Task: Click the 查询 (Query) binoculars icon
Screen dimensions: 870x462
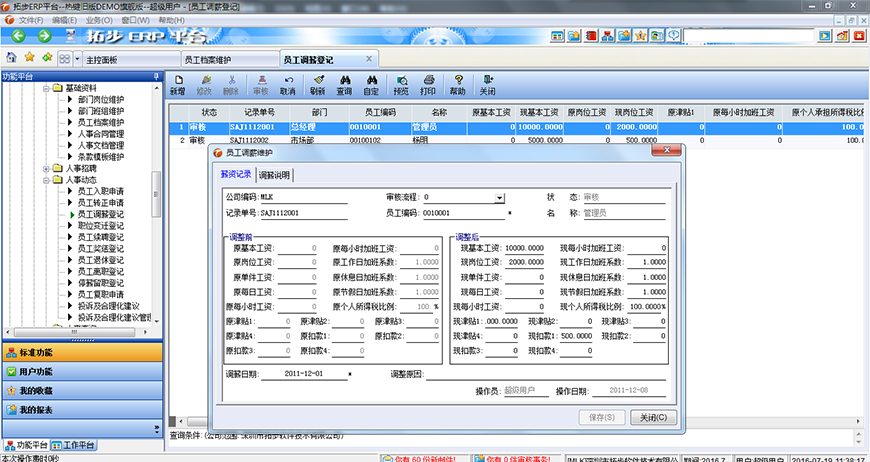Action: click(344, 85)
